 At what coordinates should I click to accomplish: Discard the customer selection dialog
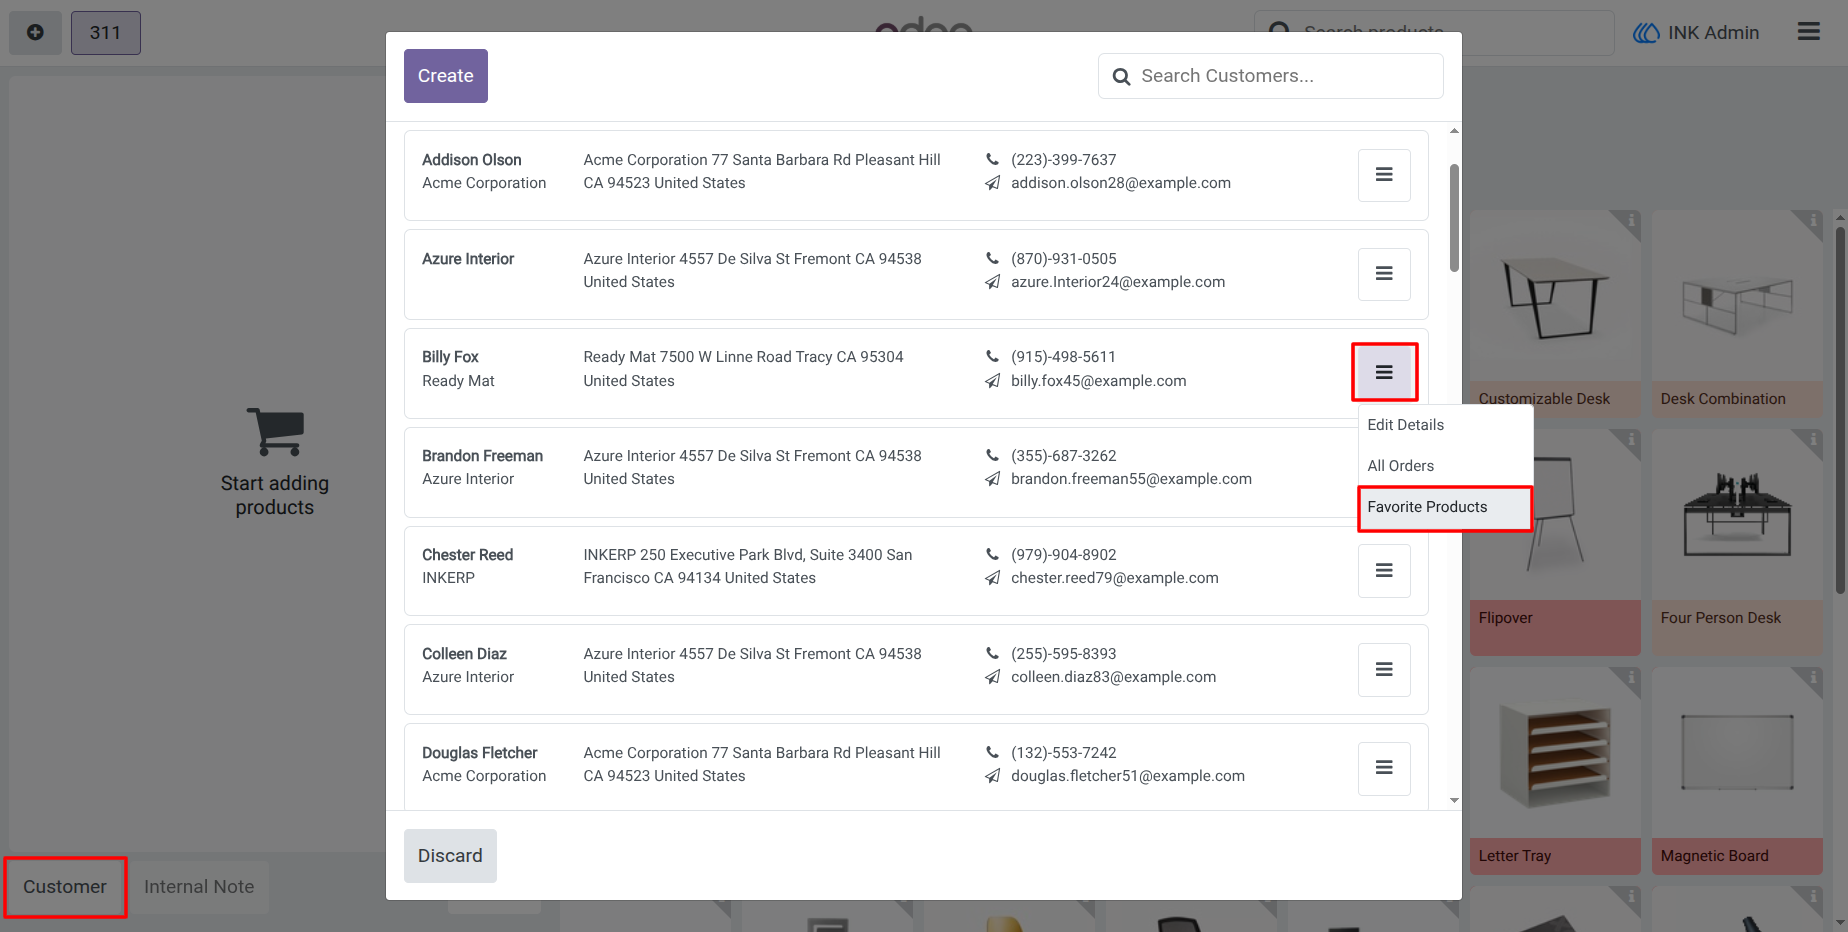450,856
